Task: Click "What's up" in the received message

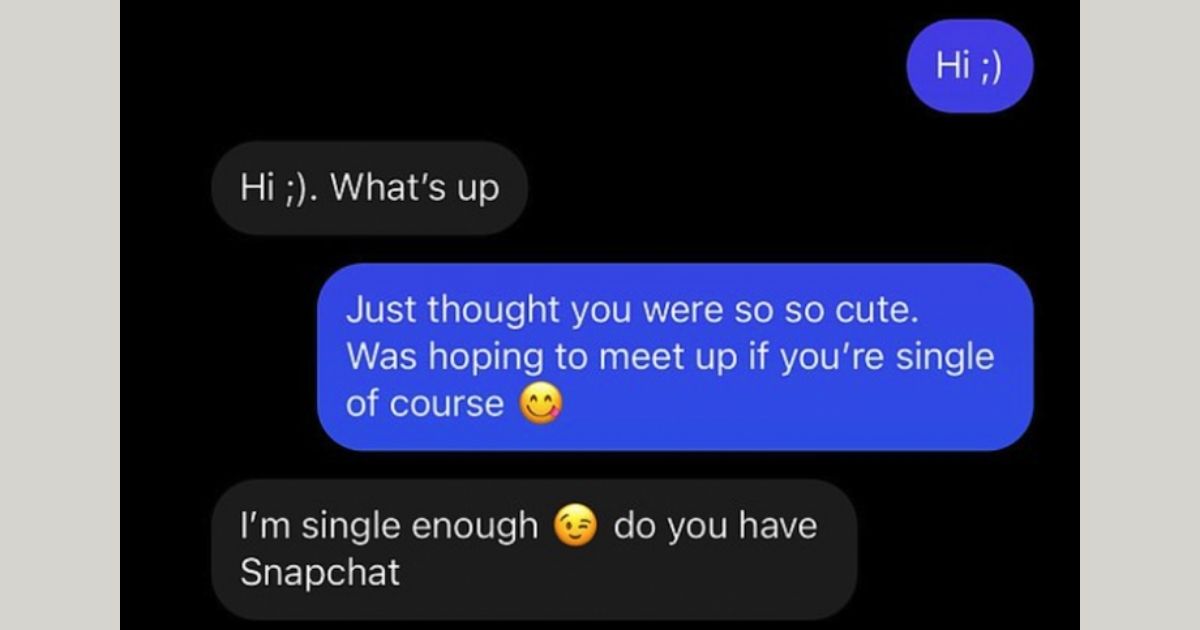Action: [x=414, y=188]
